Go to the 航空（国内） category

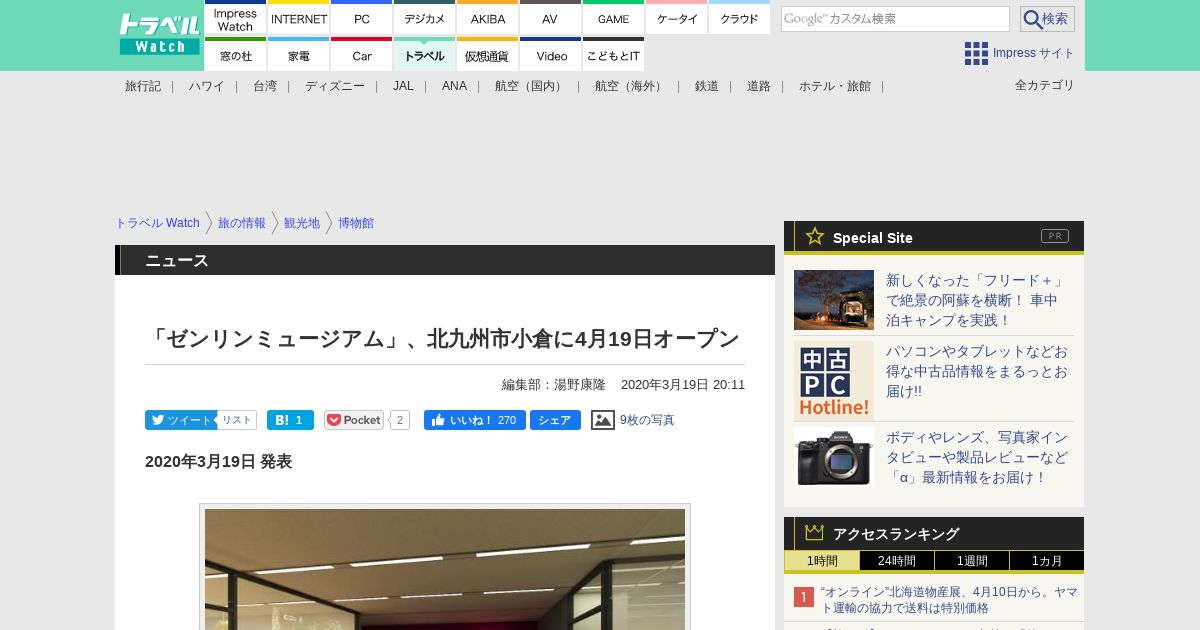(530, 86)
